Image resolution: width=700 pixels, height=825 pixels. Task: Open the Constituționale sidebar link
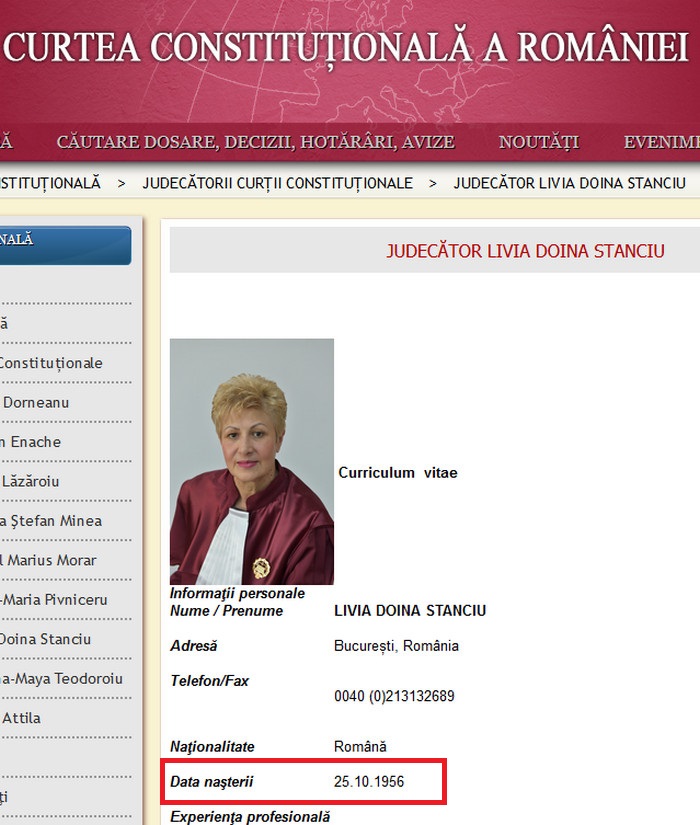click(x=51, y=363)
